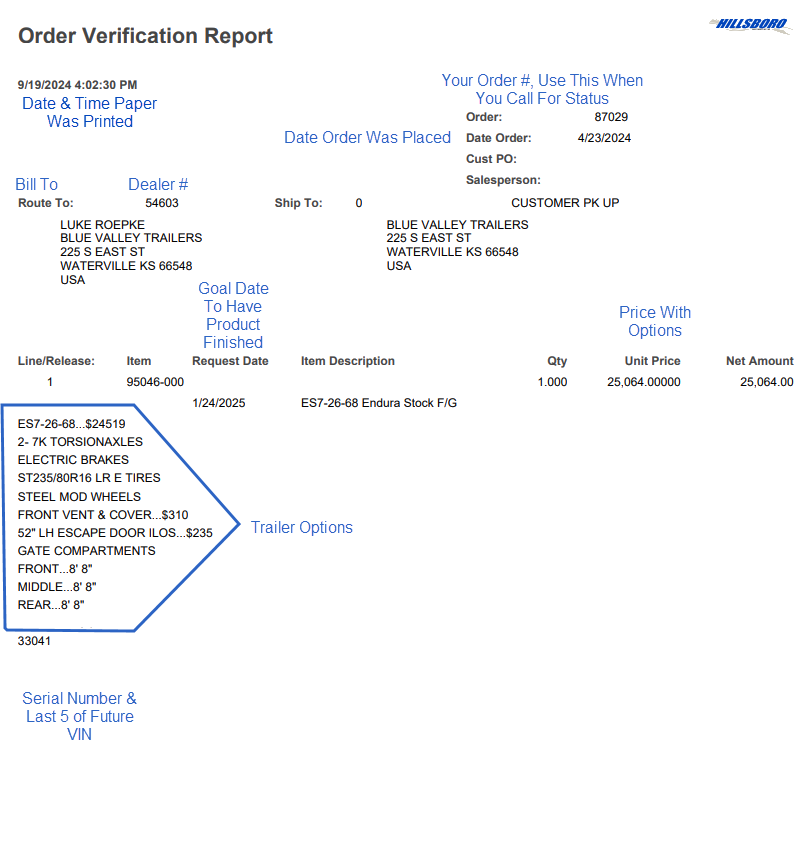Click WATERVILLE KS 66548 in bill-to address

pyautogui.click(x=126, y=266)
